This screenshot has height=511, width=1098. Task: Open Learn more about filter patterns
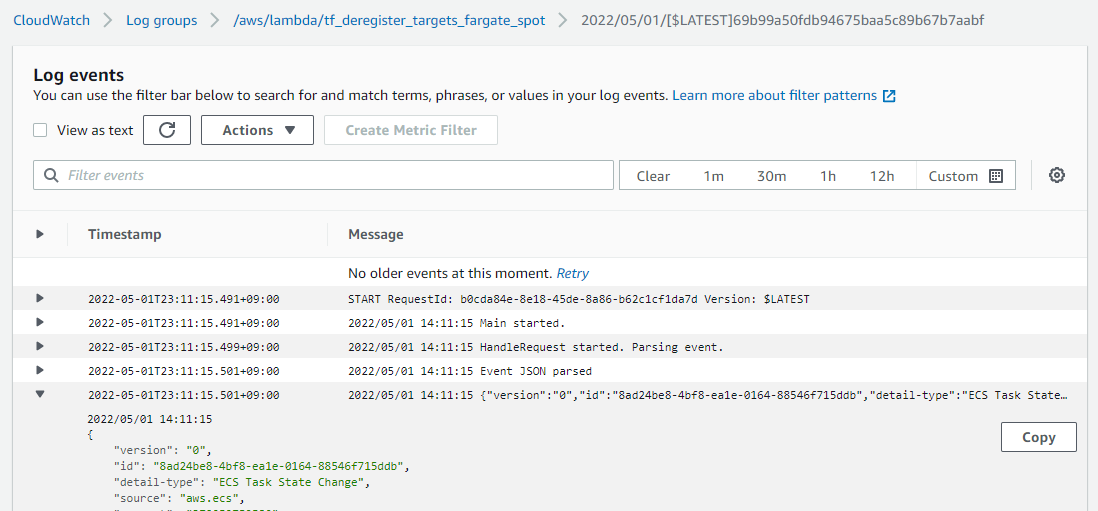774,95
